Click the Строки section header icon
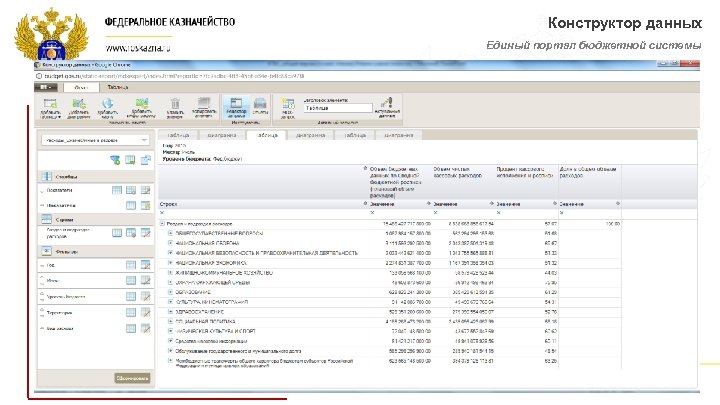The height and width of the screenshot is (405, 720). point(46,219)
